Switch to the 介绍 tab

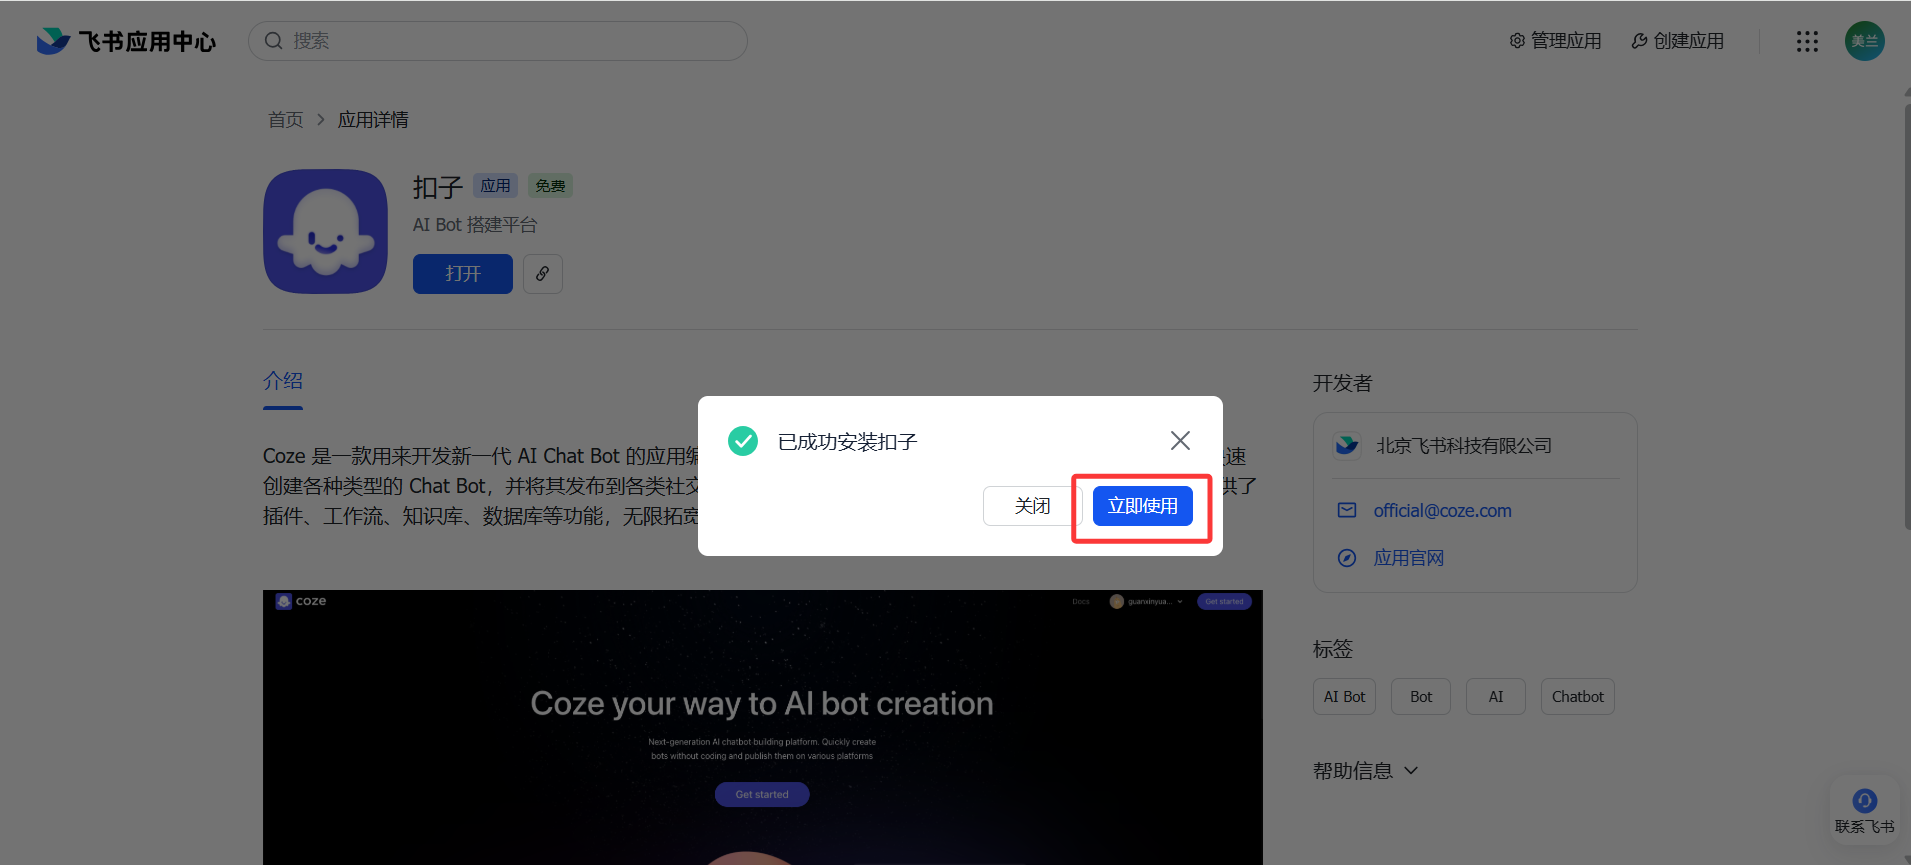pyautogui.click(x=283, y=381)
